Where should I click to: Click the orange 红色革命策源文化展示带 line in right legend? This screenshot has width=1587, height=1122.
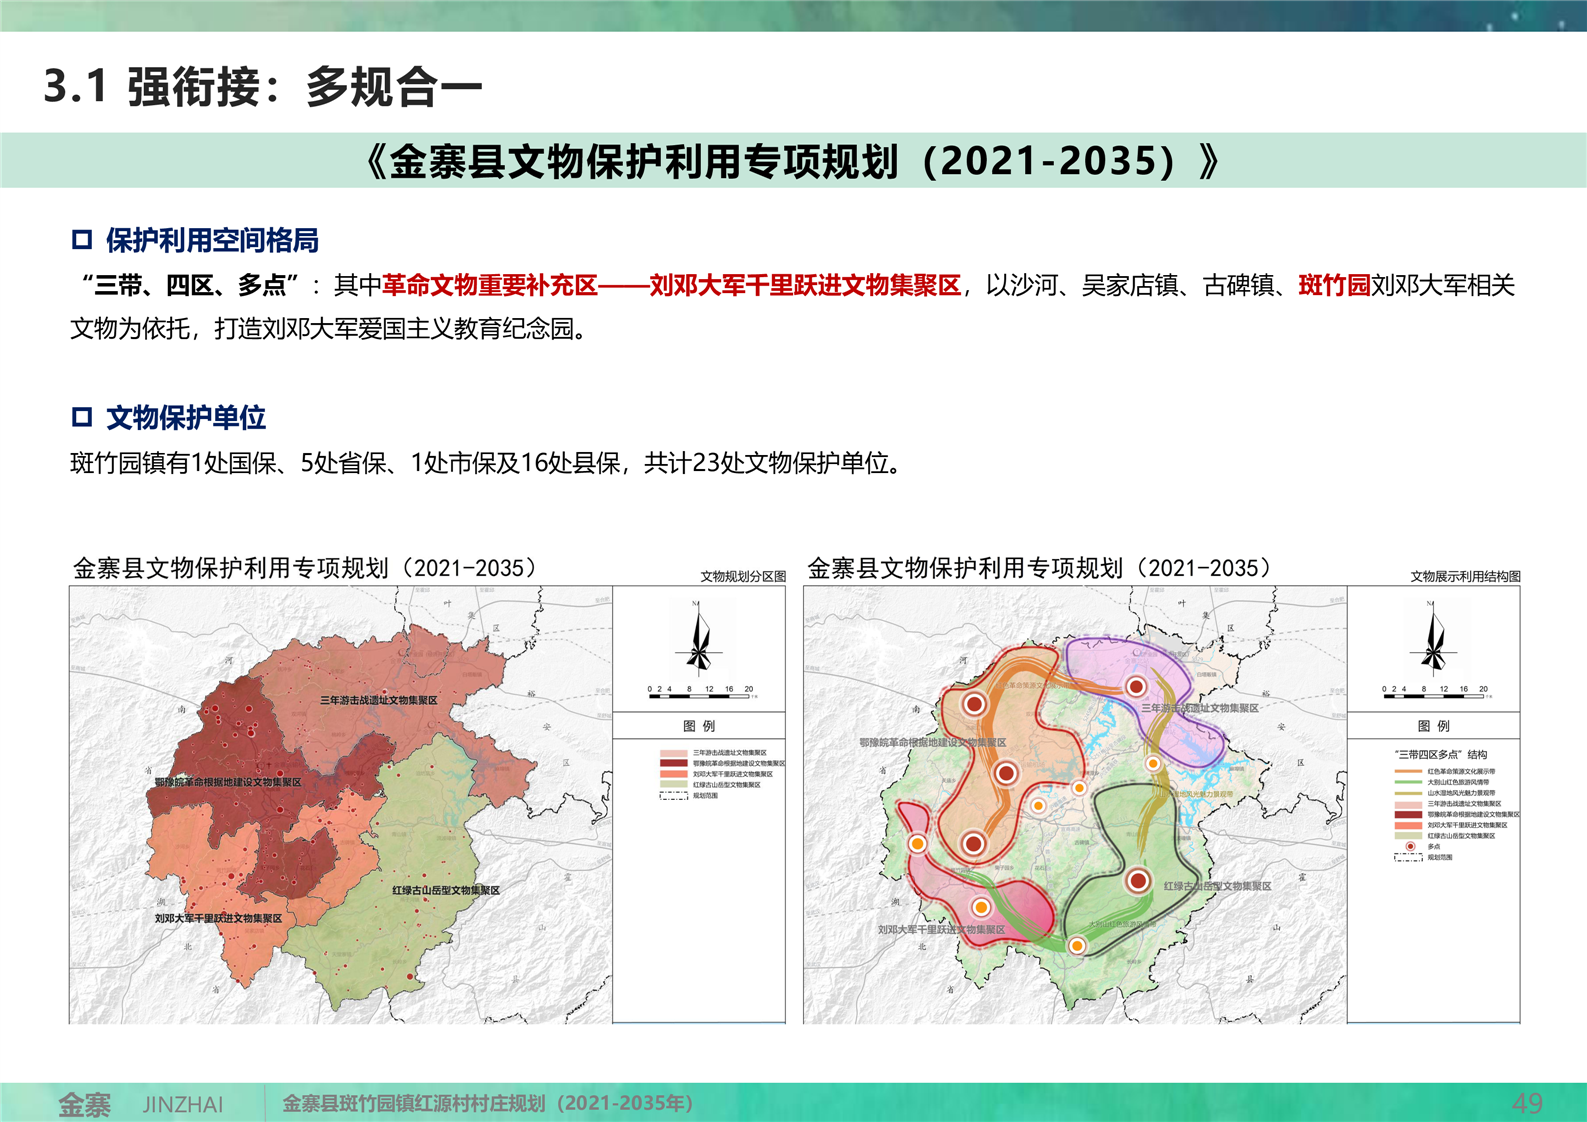1408,772
